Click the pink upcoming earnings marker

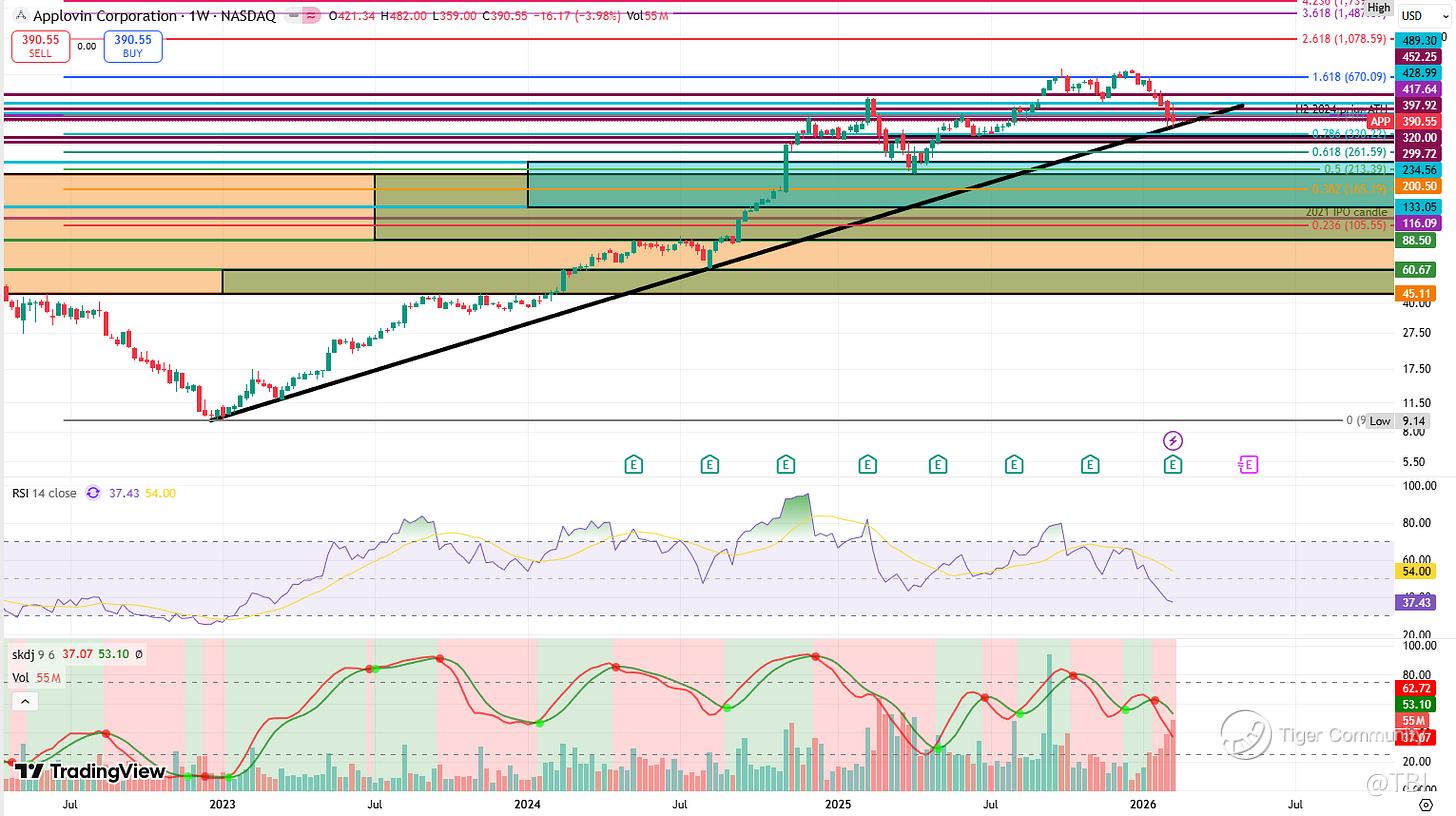[x=1248, y=464]
